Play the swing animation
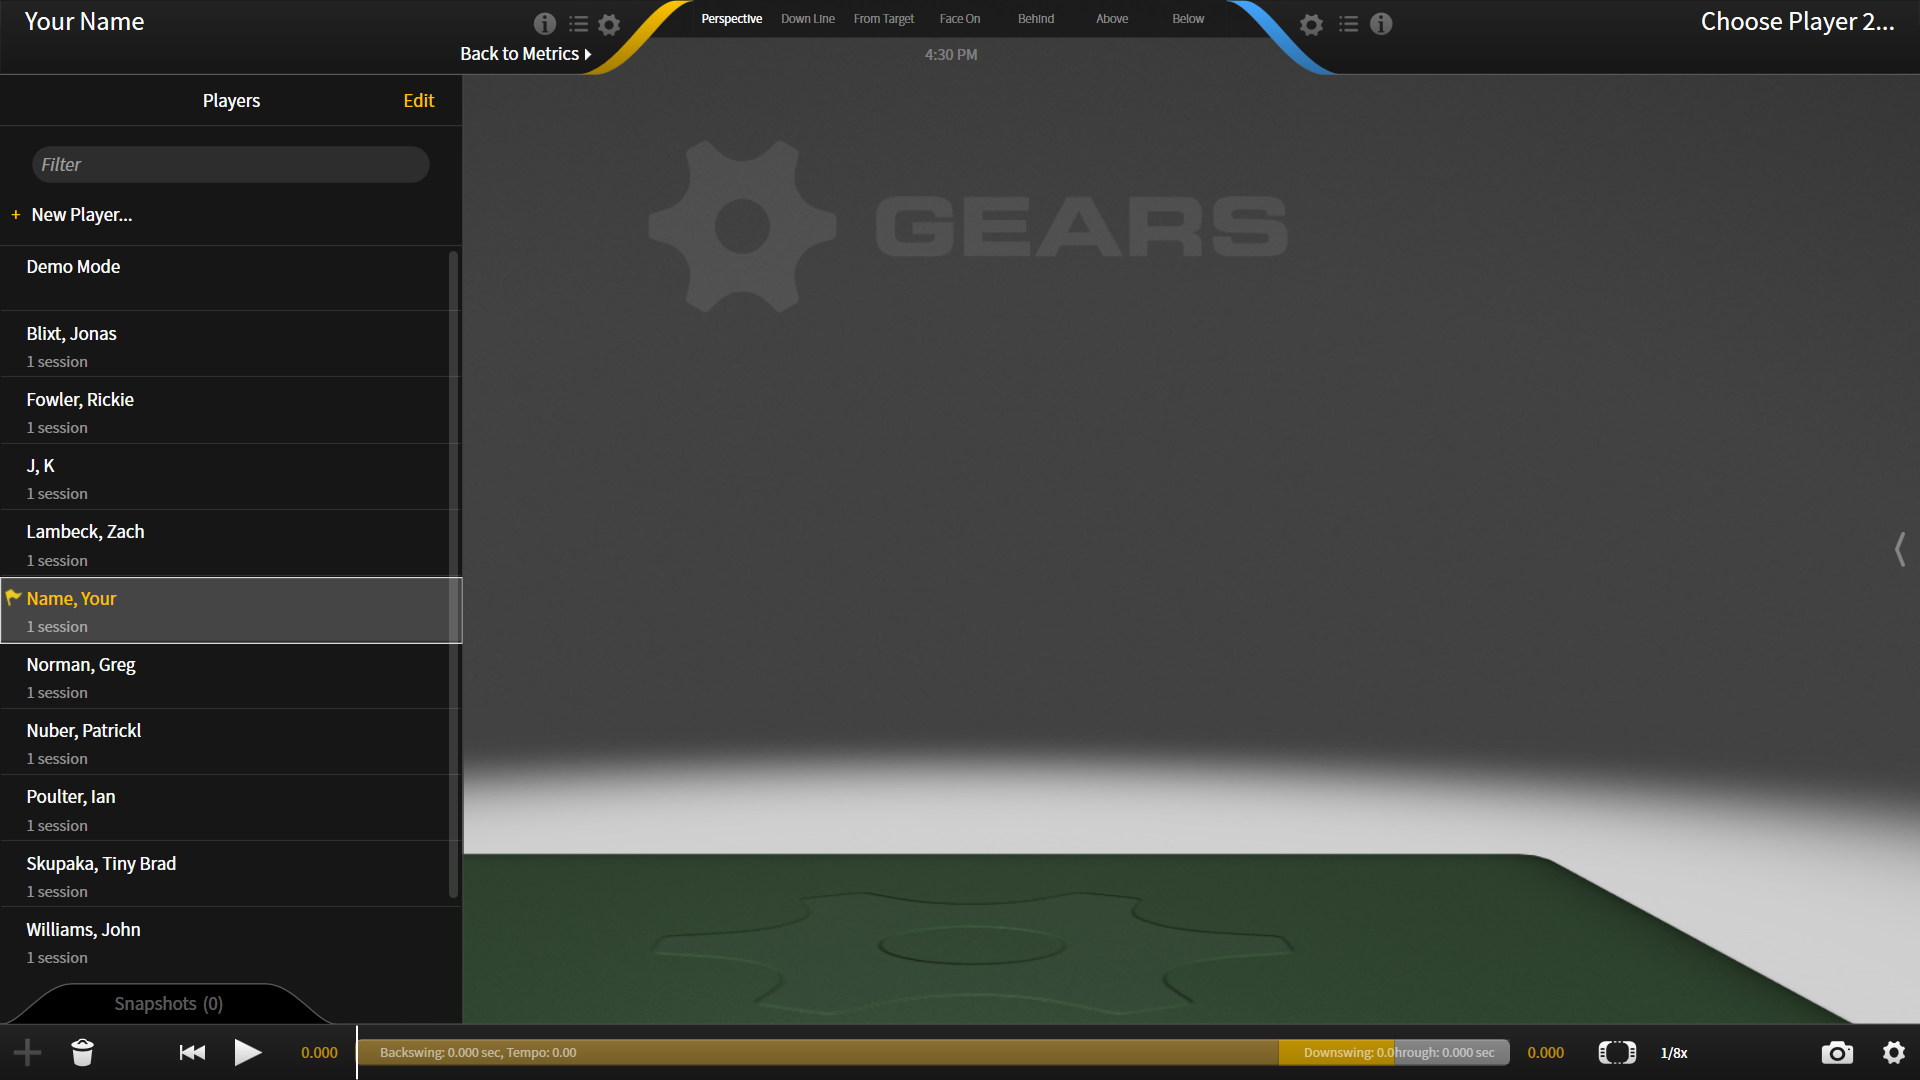The width and height of the screenshot is (1920, 1080). pos(248,1052)
